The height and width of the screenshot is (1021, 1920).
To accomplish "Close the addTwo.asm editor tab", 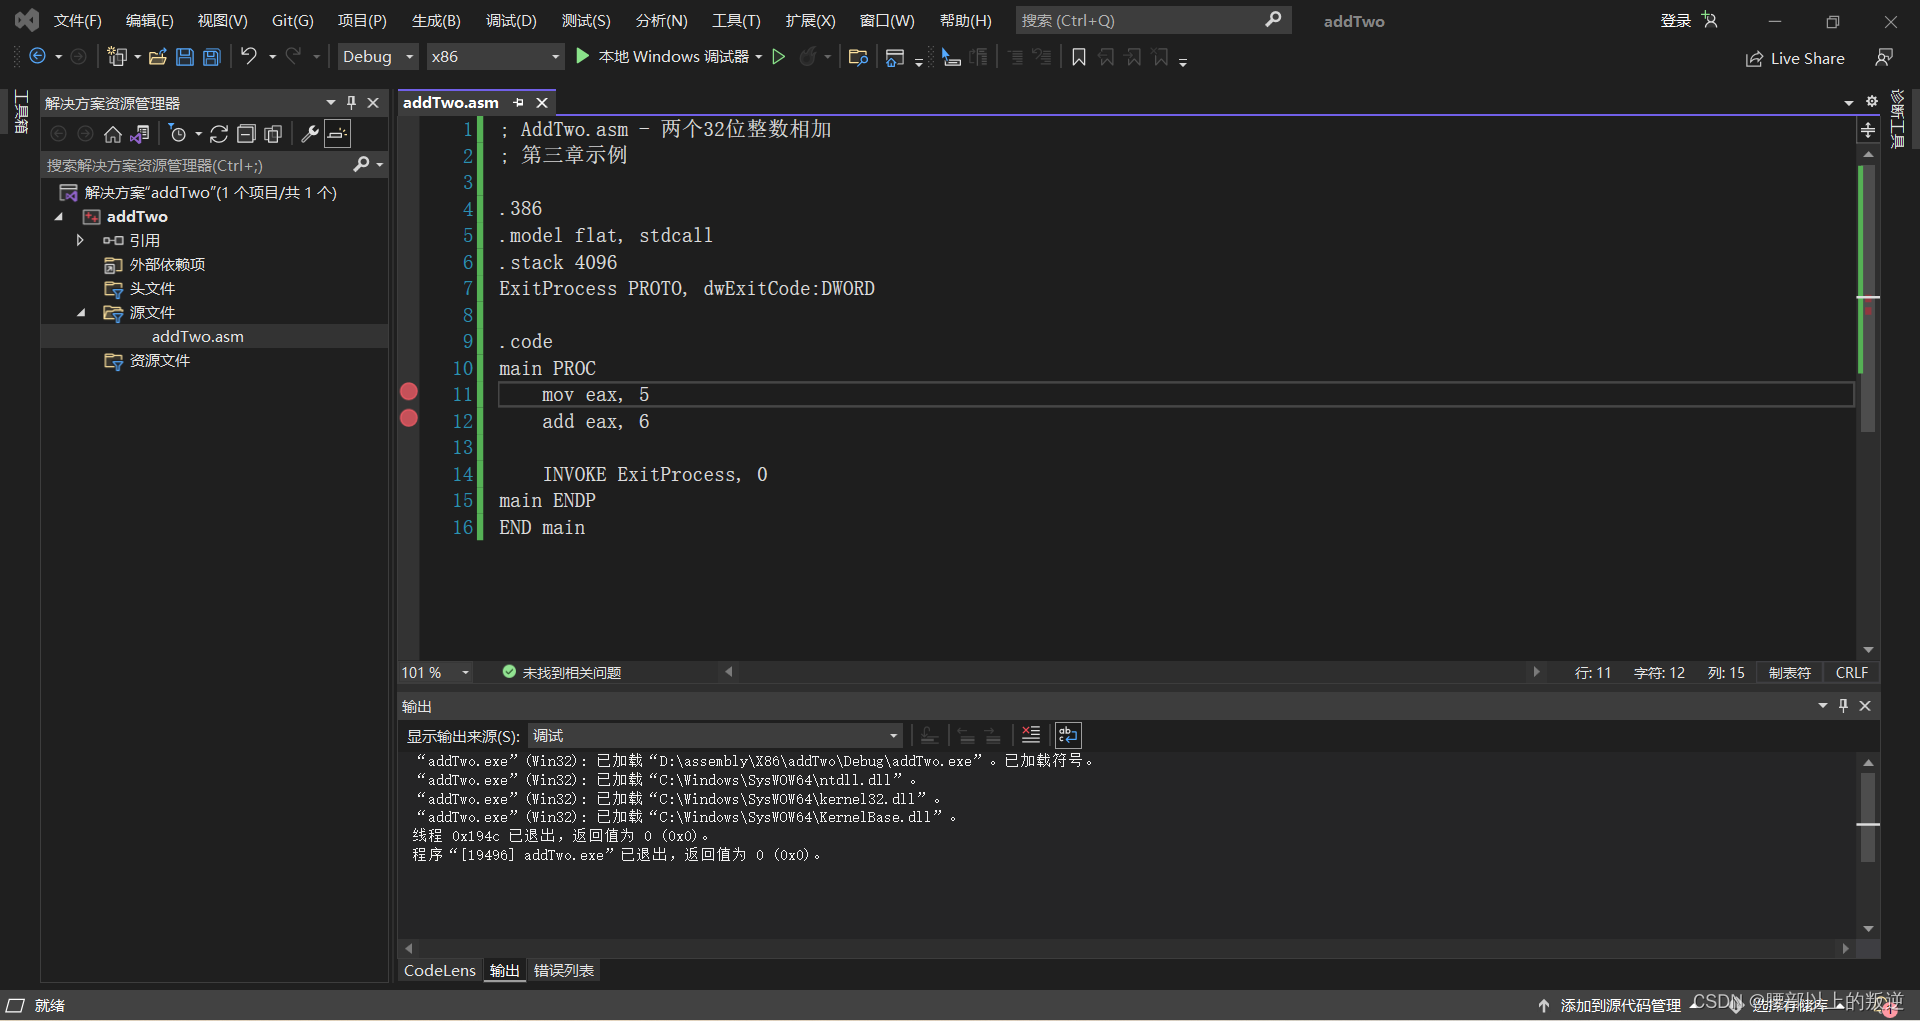I will click(x=542, y=103).
